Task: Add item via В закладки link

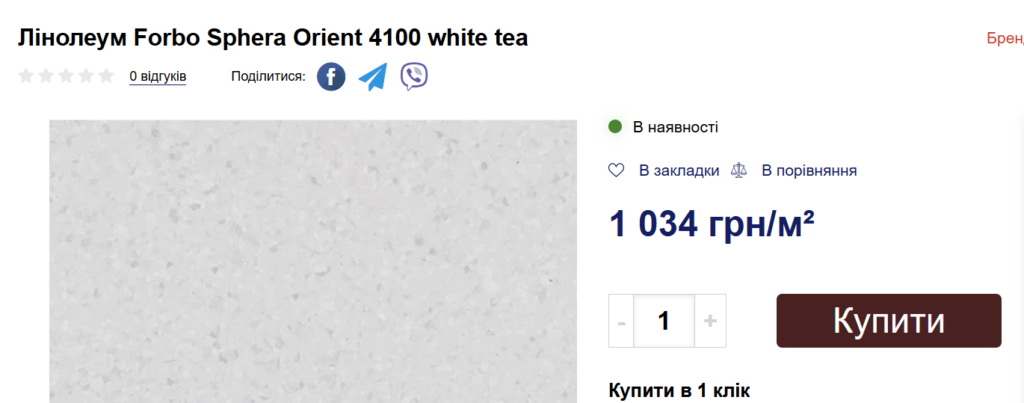Action: pos(679,170)
